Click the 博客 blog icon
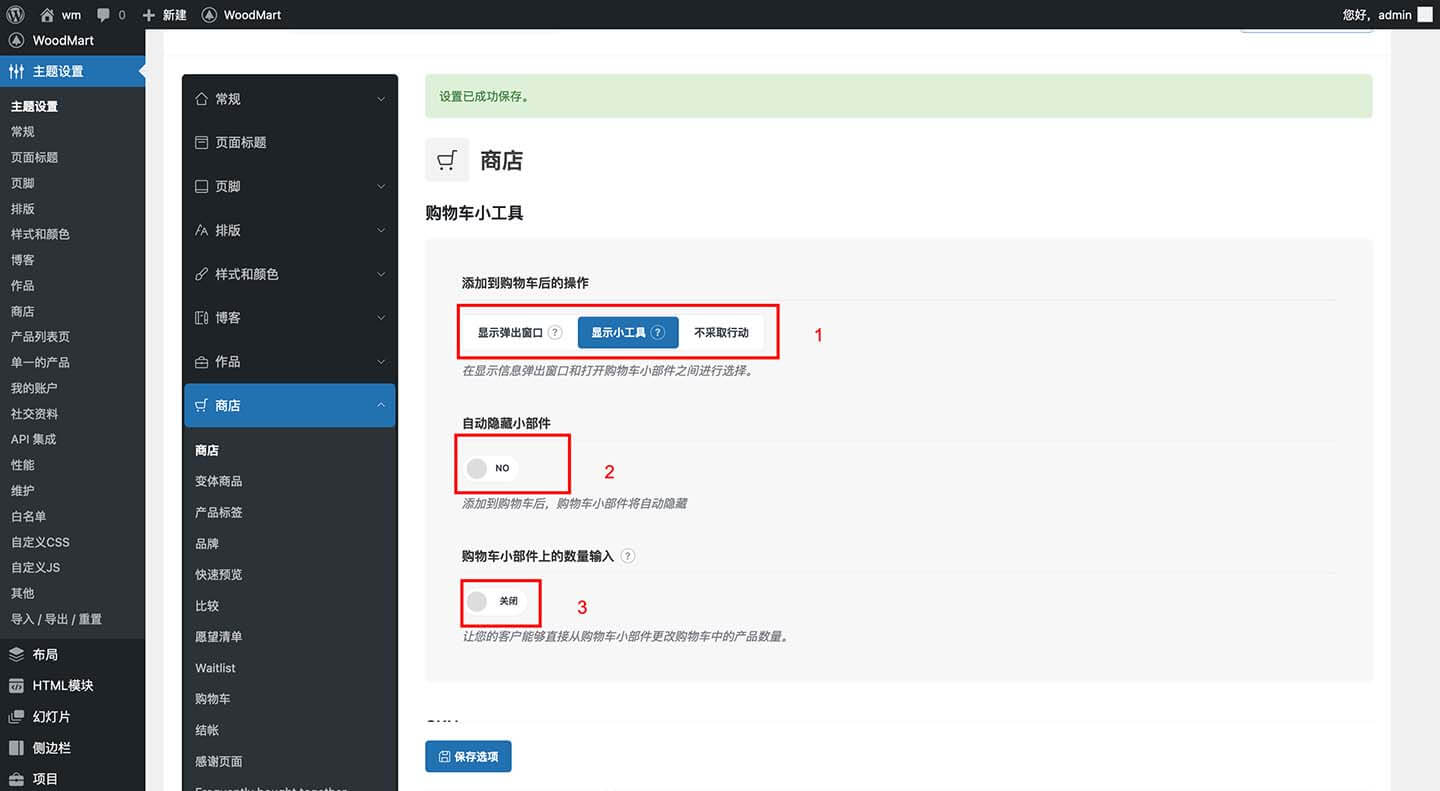Screen dimensions: 1440x791 point(201,317)
